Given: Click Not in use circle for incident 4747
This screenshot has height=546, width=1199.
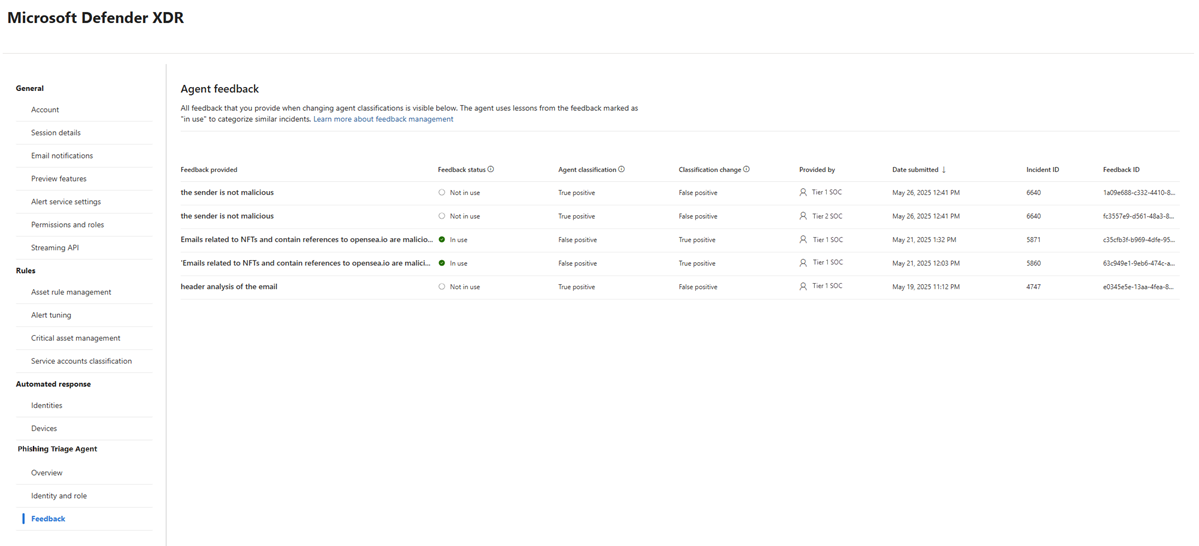Looking at the screenshot, I should pyautogui.click(x=441, y=286).
